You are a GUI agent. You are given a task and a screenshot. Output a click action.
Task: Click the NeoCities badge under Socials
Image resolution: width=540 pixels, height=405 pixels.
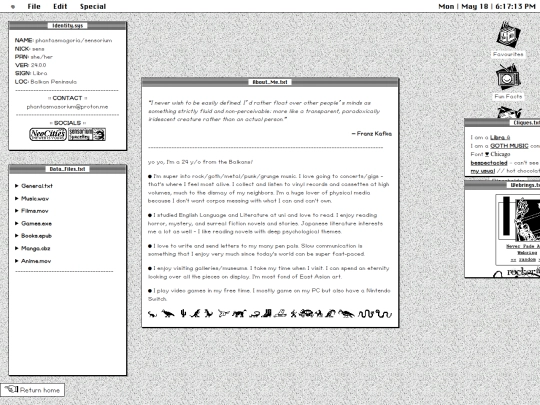point(48,134)
